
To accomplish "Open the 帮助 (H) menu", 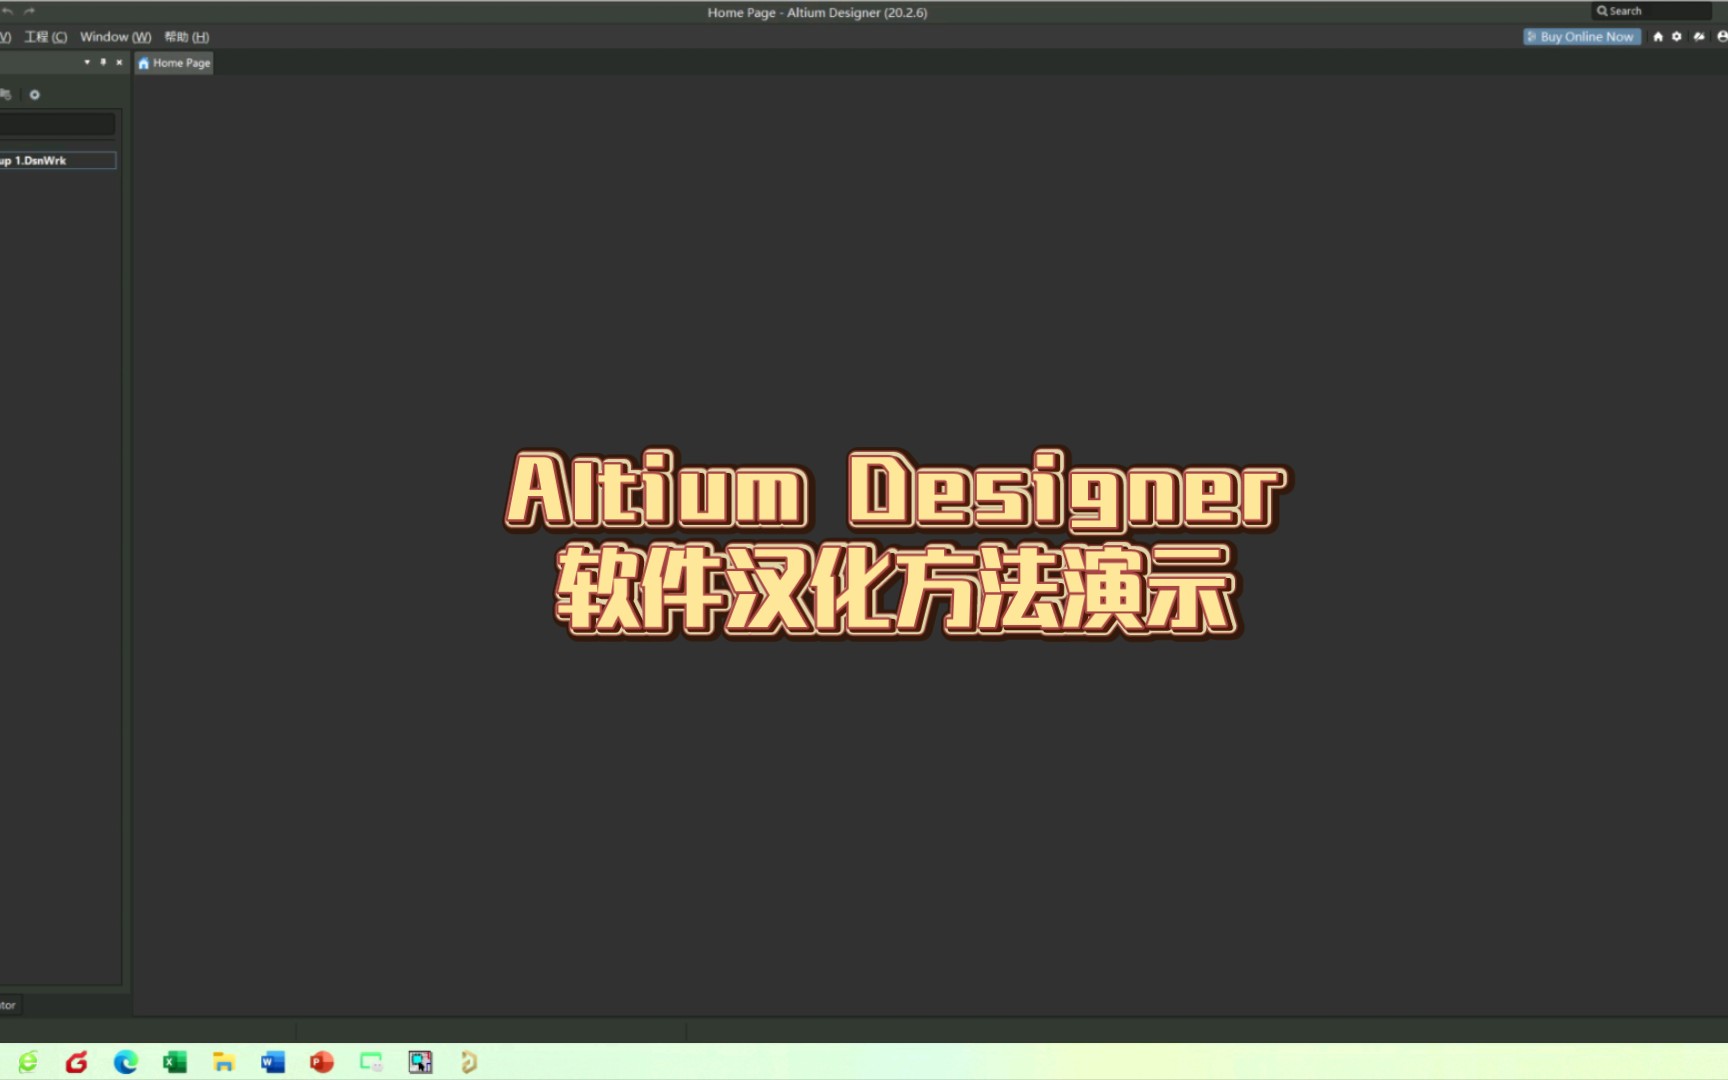I will 187,37.
